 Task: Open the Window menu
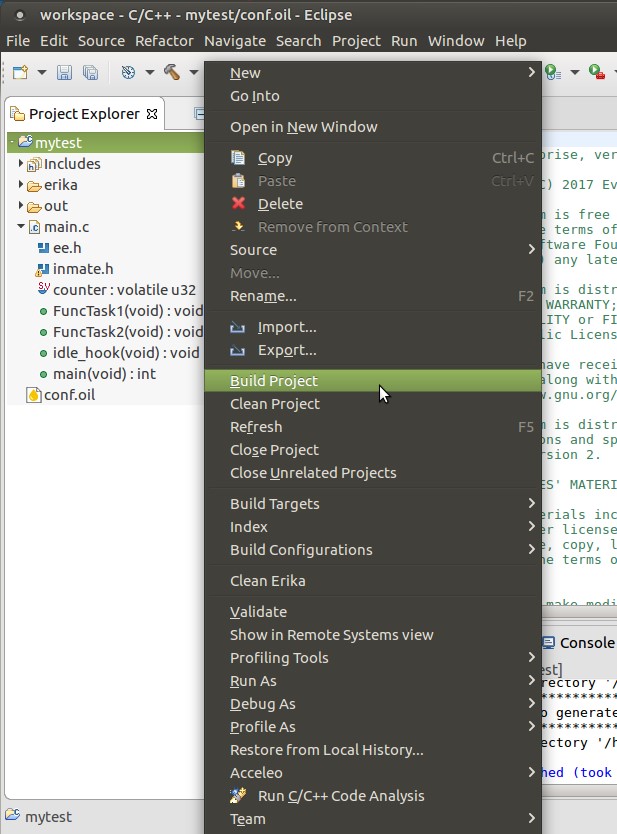pyautogui.click(x=456, y=41)
